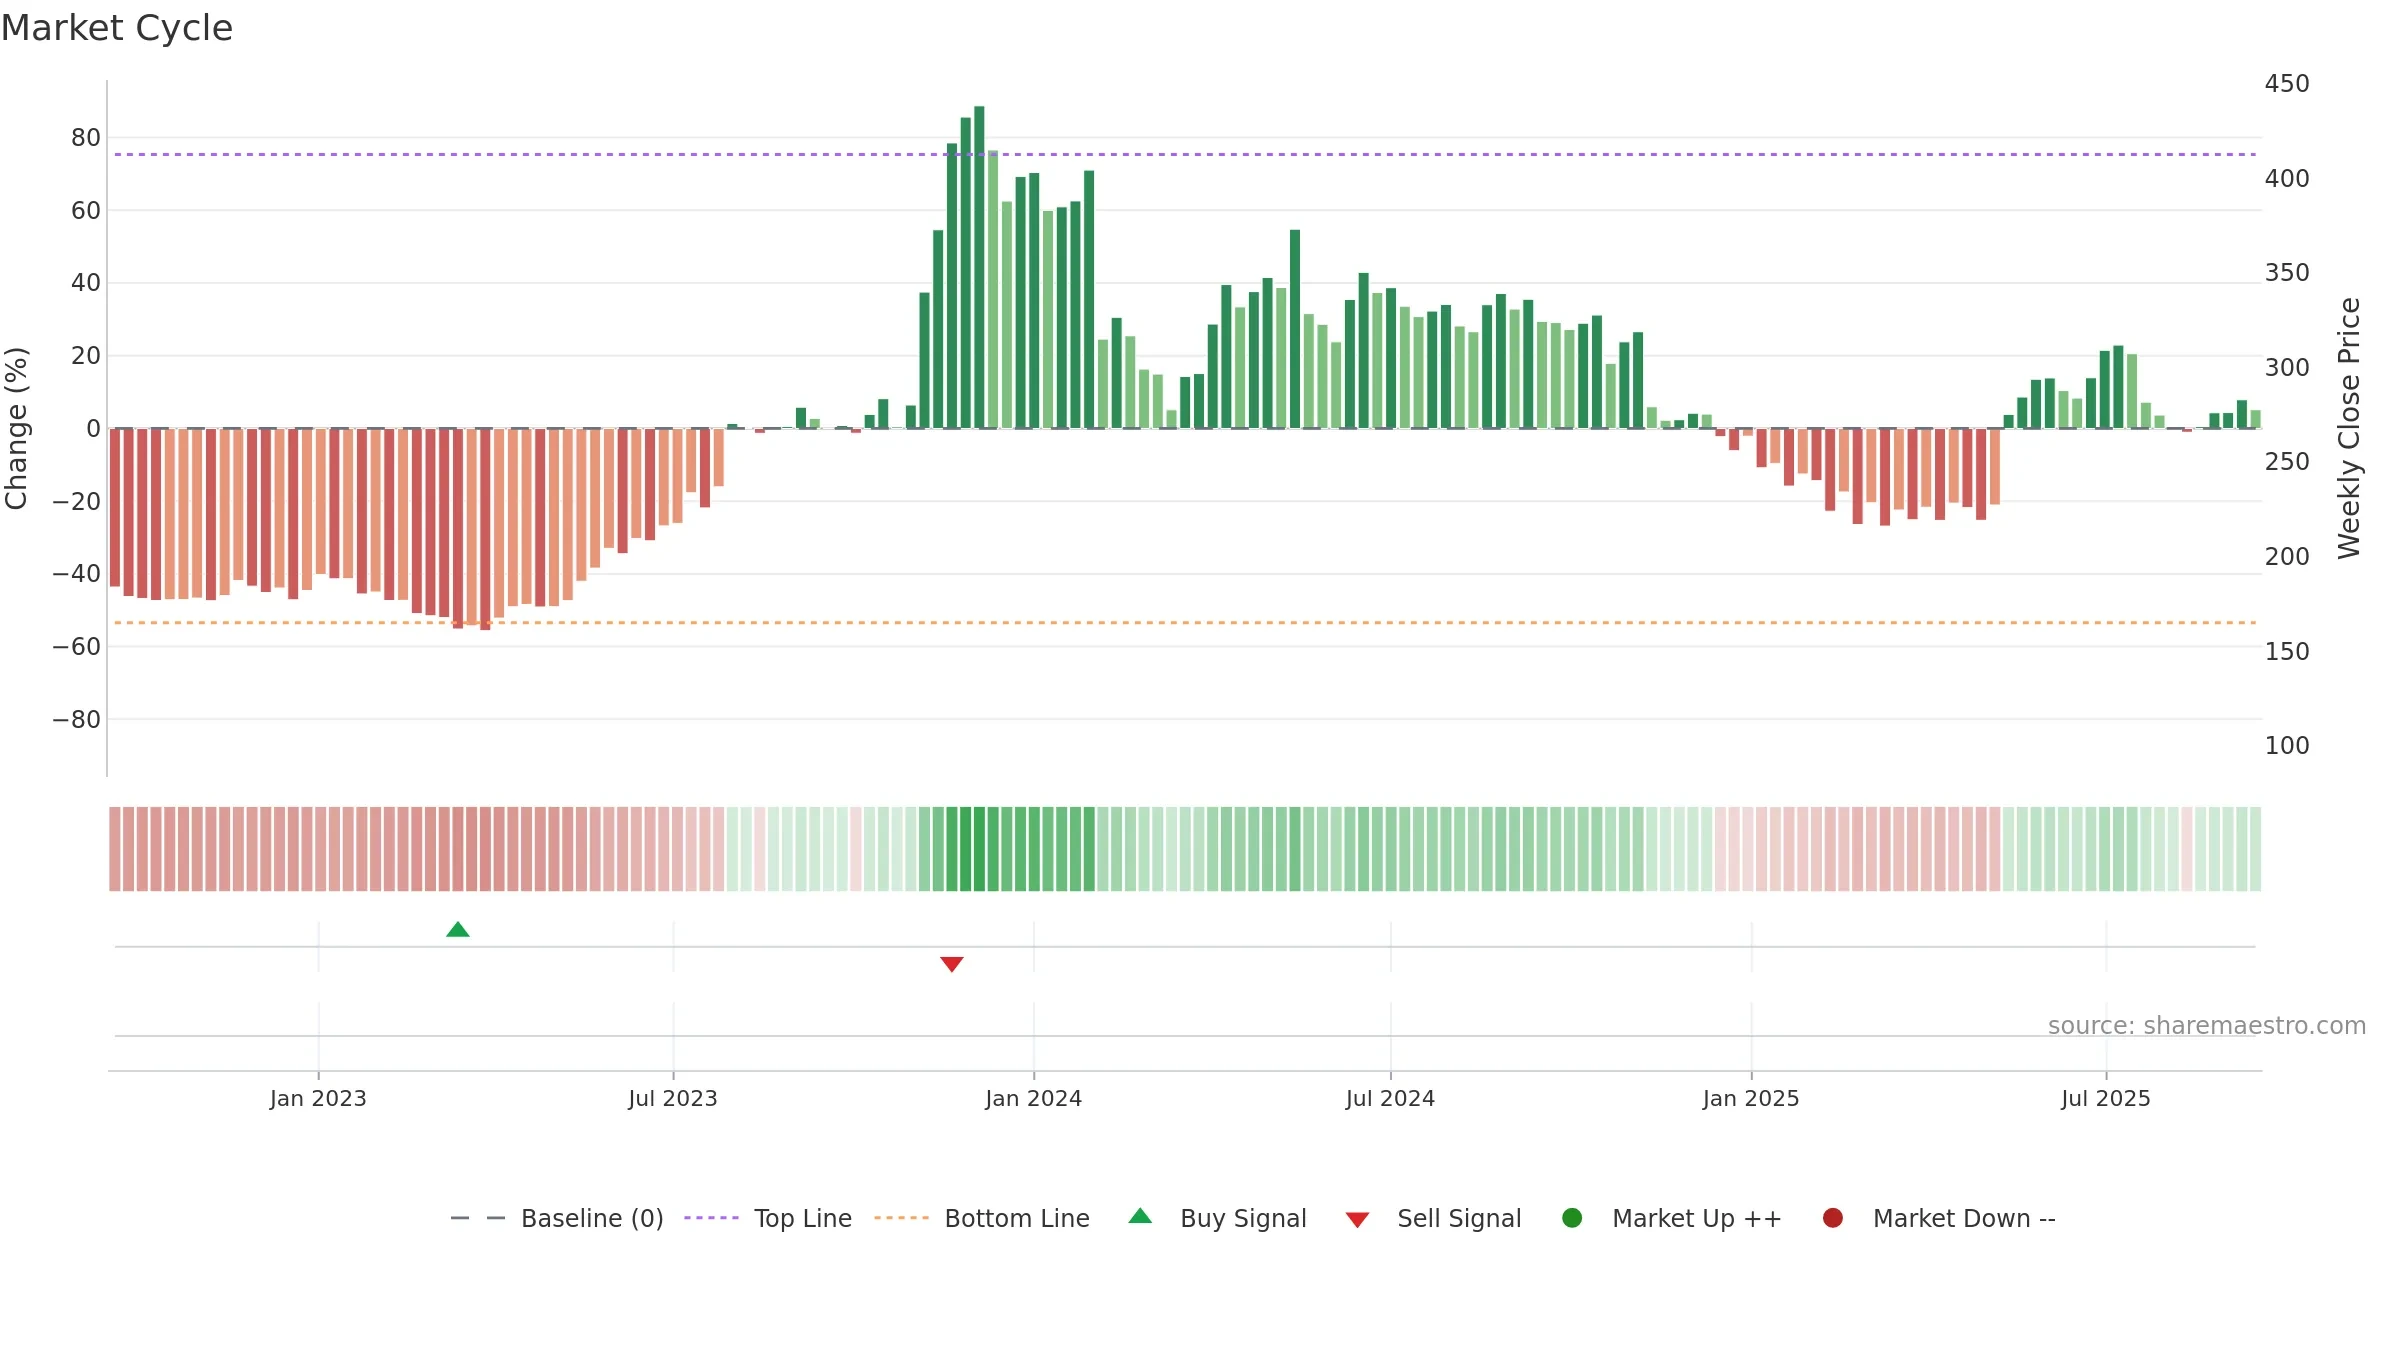Toggle the Baseline (0) legend entry
The height and width of the screenshot is (1350, 2400).
click(x=557, y=1218)
